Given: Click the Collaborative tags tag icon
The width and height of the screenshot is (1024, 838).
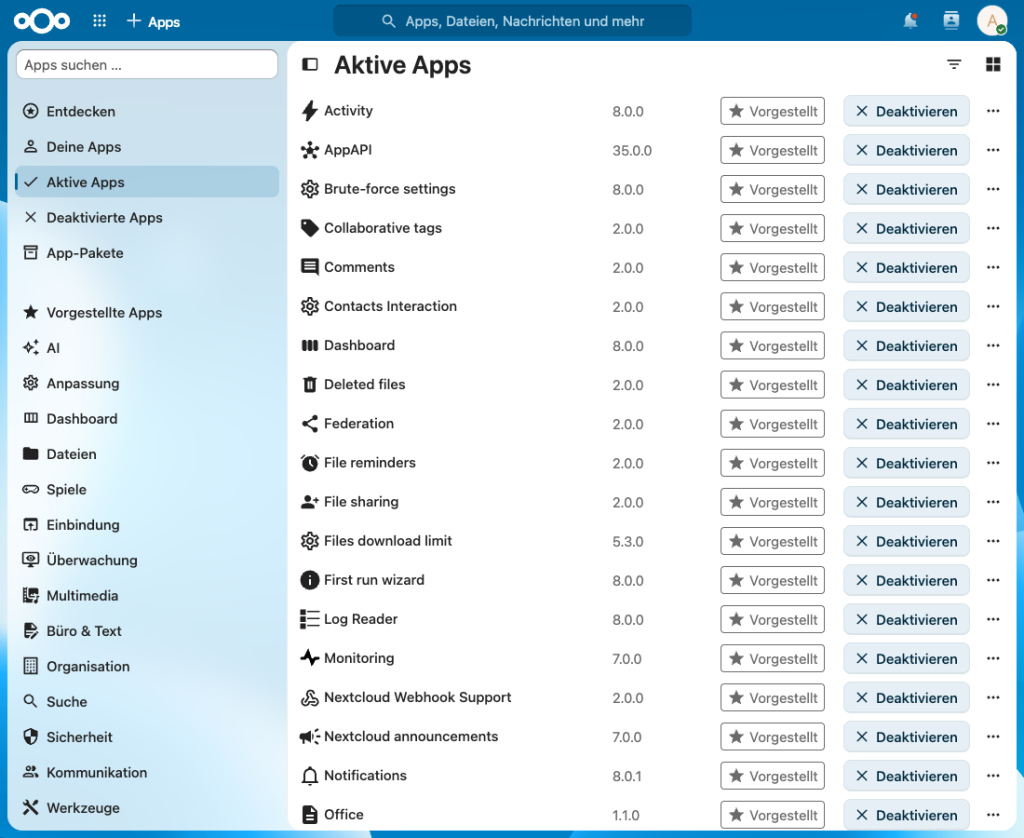Looking at the screenshot, I should pos(310,228).
